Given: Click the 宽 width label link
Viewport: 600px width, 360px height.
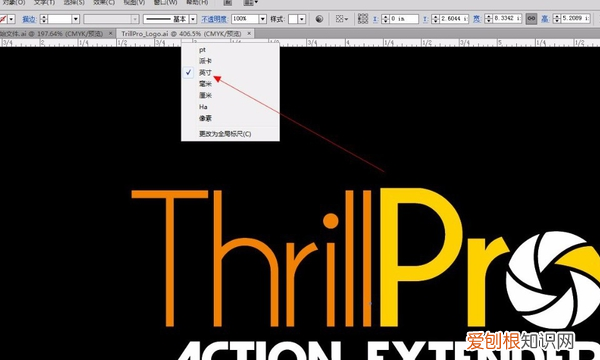Looking at the screenshot, I should (477, 19).
